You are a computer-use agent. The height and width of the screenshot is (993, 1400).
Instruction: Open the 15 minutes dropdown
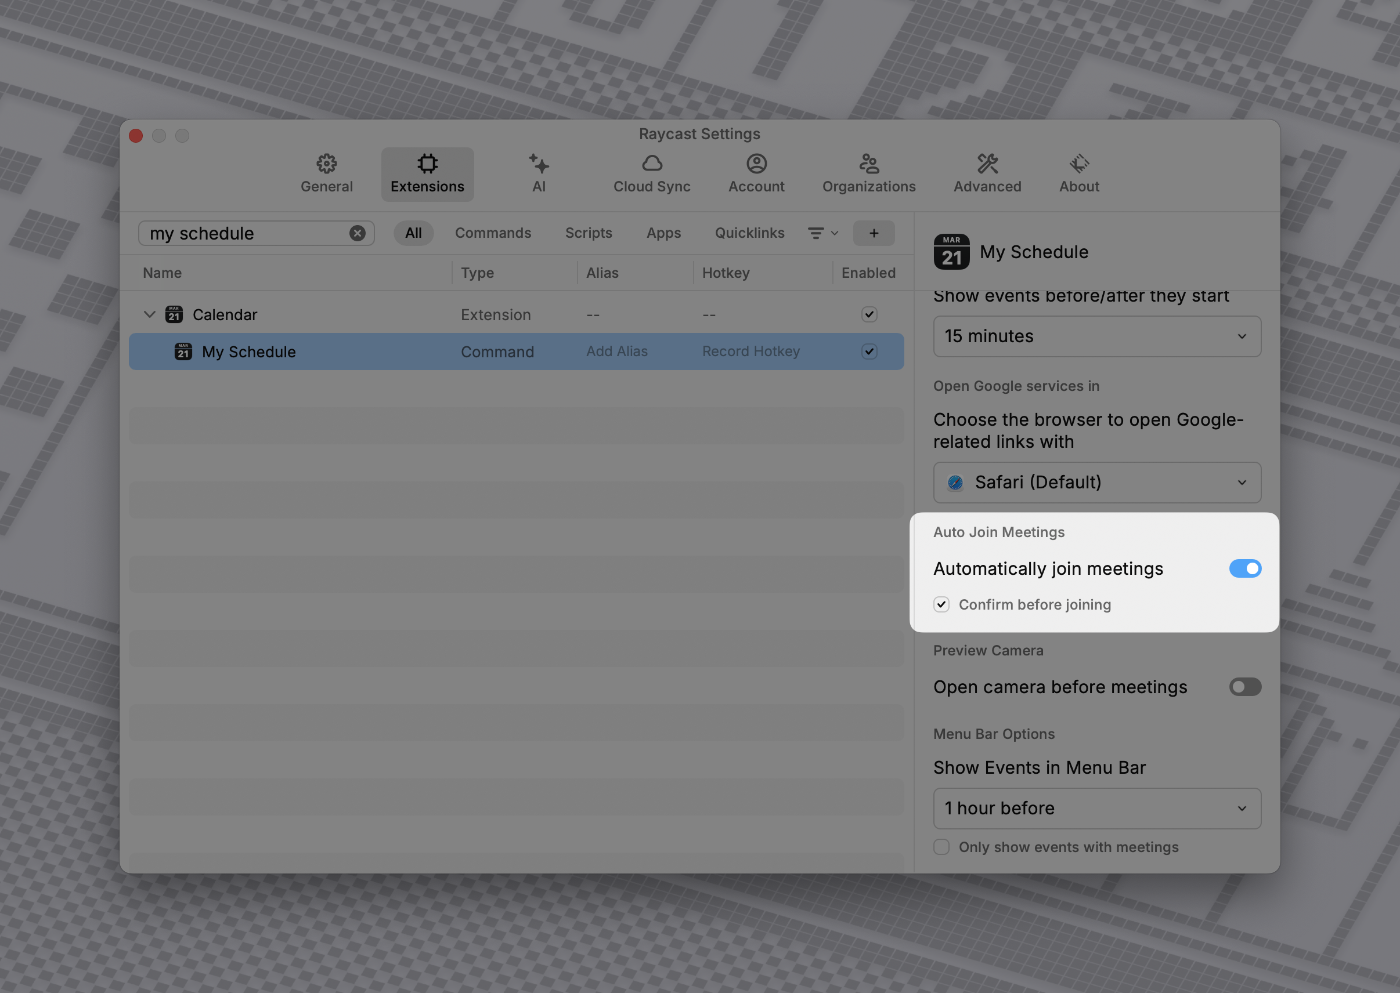(x=1097, y=336)
